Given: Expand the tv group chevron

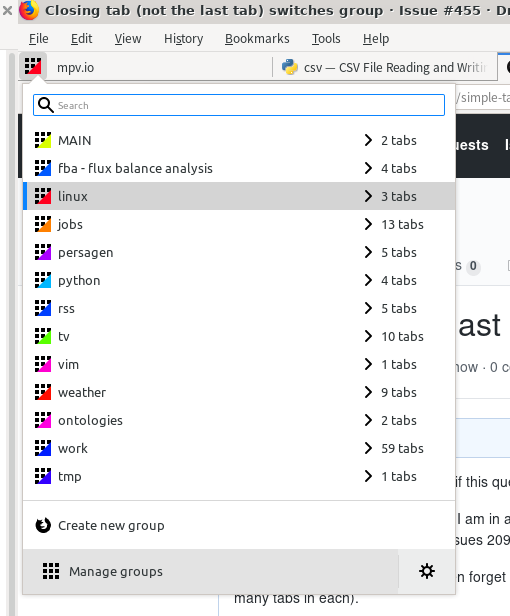Looking at the screenshot, I should tap(368, 336).
